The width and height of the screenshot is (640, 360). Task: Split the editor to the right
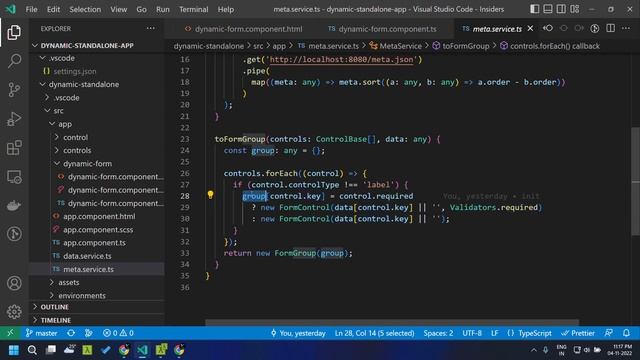click(611, 29)
